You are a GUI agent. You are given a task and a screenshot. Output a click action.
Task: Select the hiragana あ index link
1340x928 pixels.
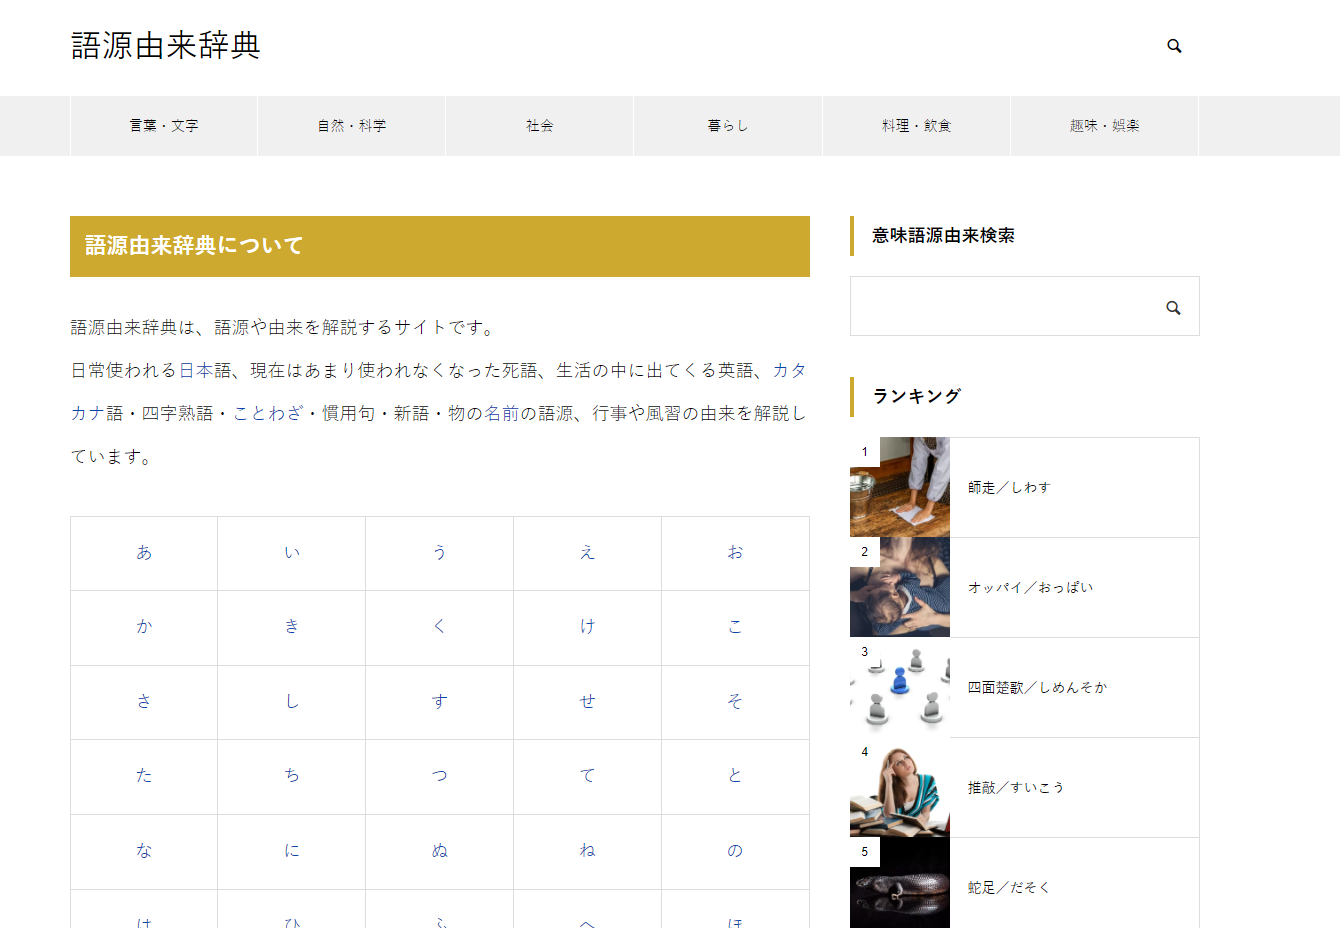click(x=143, y=553)
